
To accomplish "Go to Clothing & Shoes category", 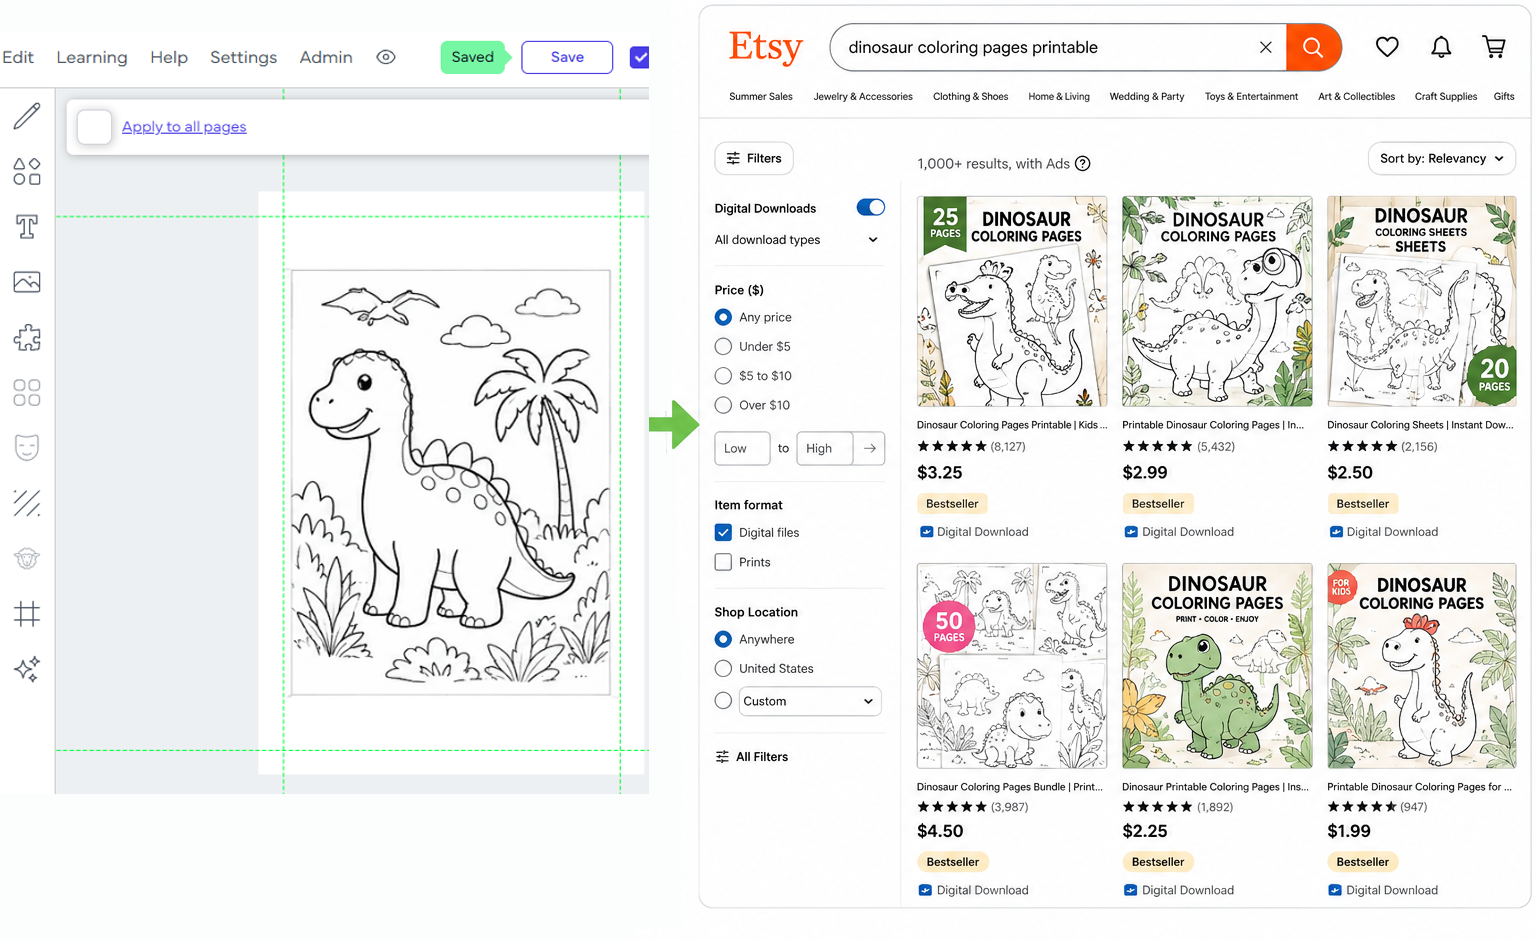I will 970,97.
